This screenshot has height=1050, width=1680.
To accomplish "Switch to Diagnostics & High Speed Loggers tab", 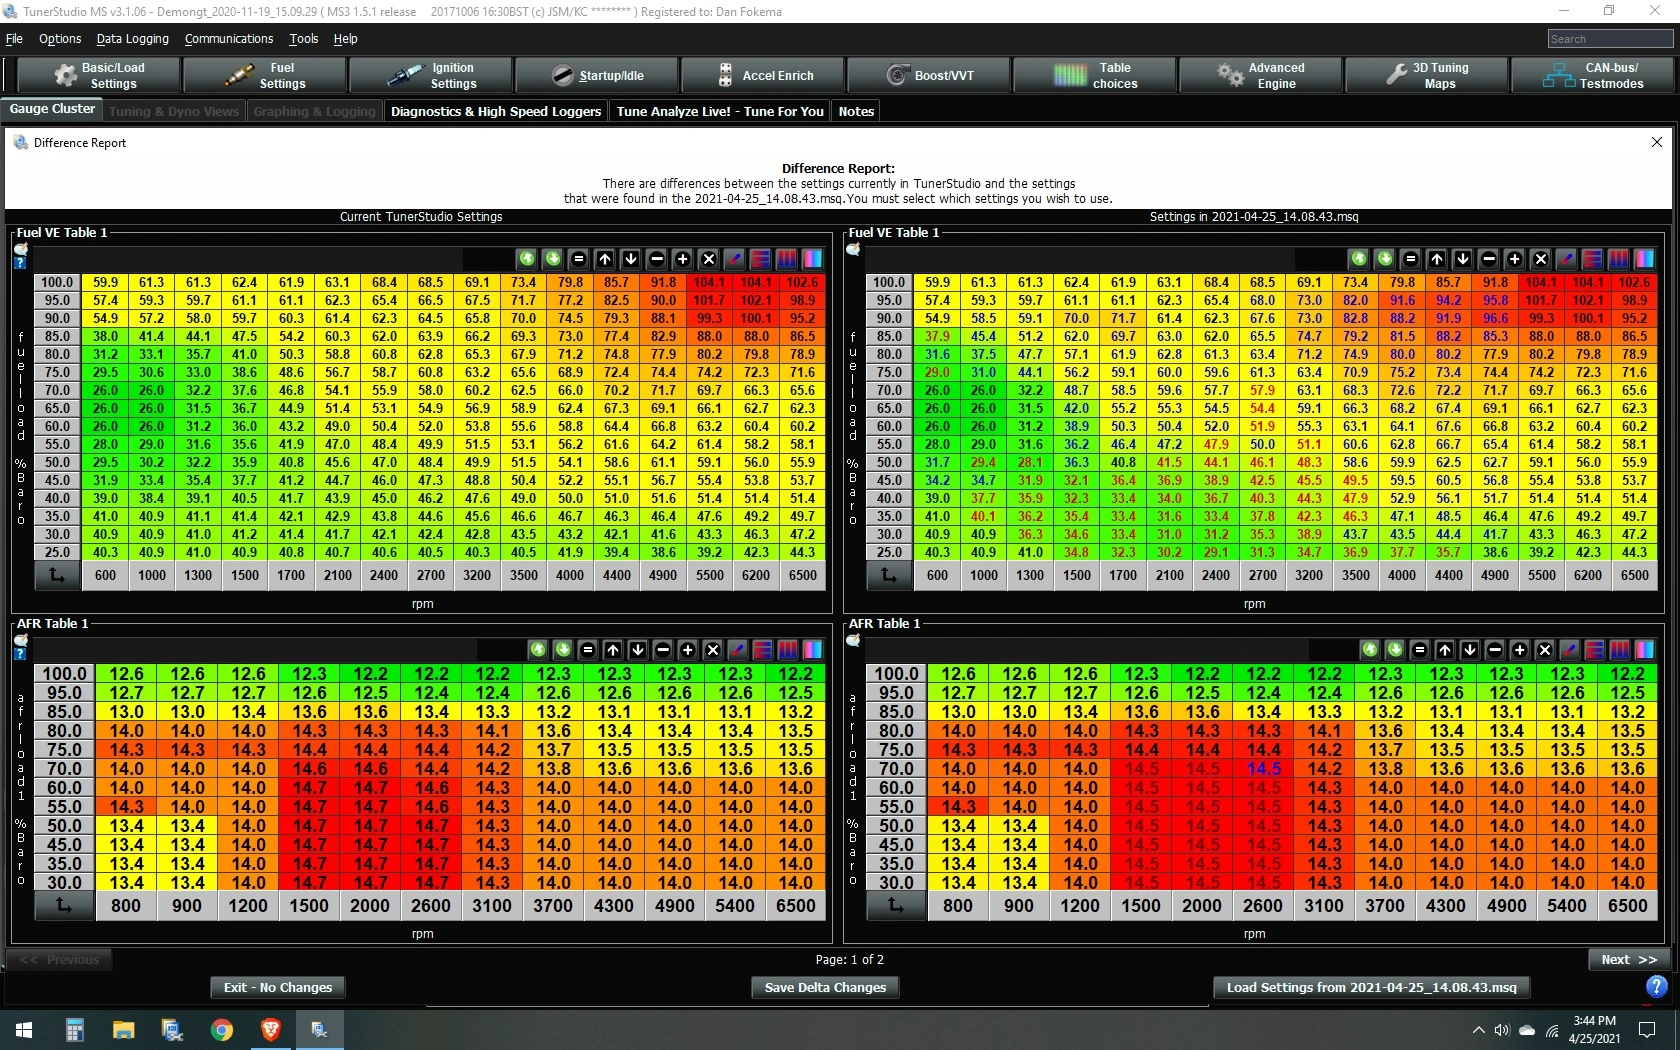I will pyautogui.click(x=496, y=111).
